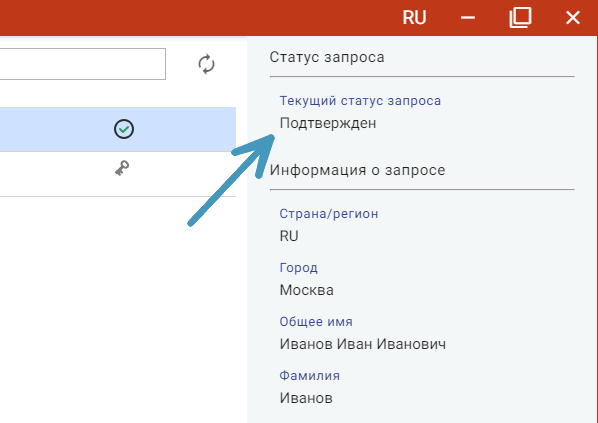Click the Страна/регион field label
598x423 pixels.
(x=329, y=214)
